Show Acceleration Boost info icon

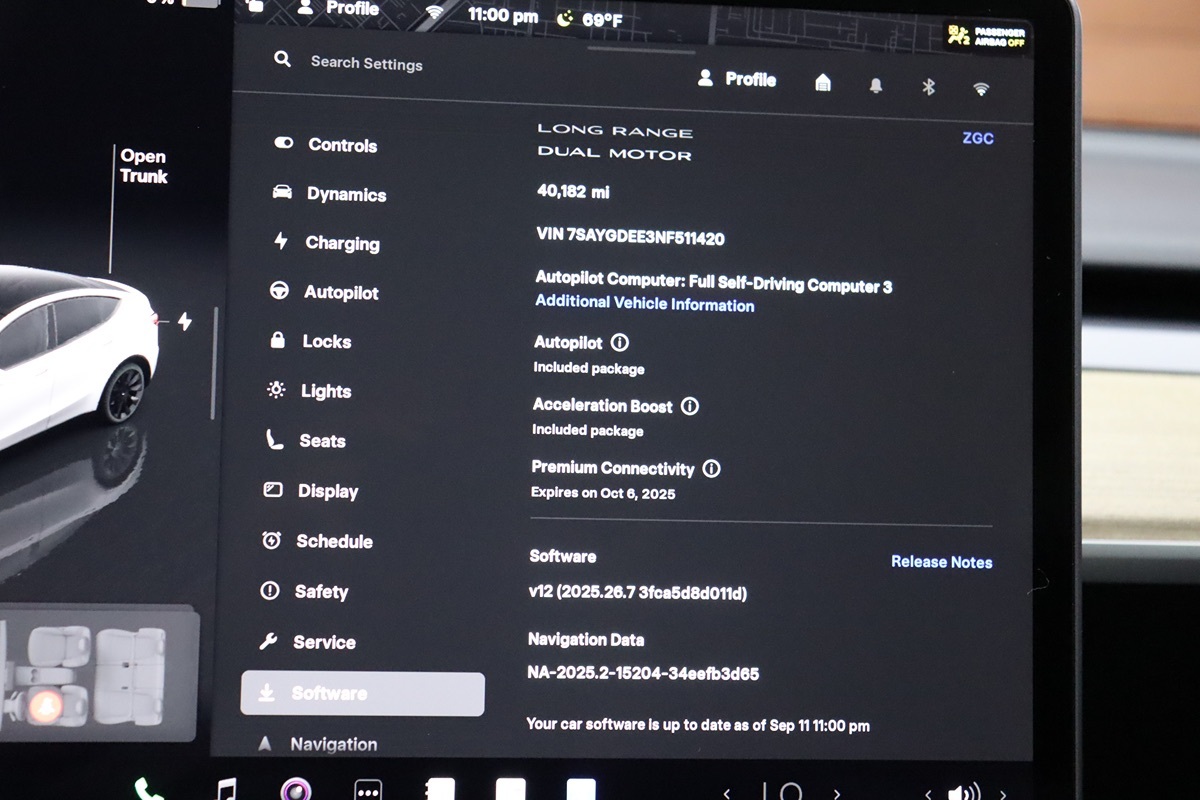[690, 406]
